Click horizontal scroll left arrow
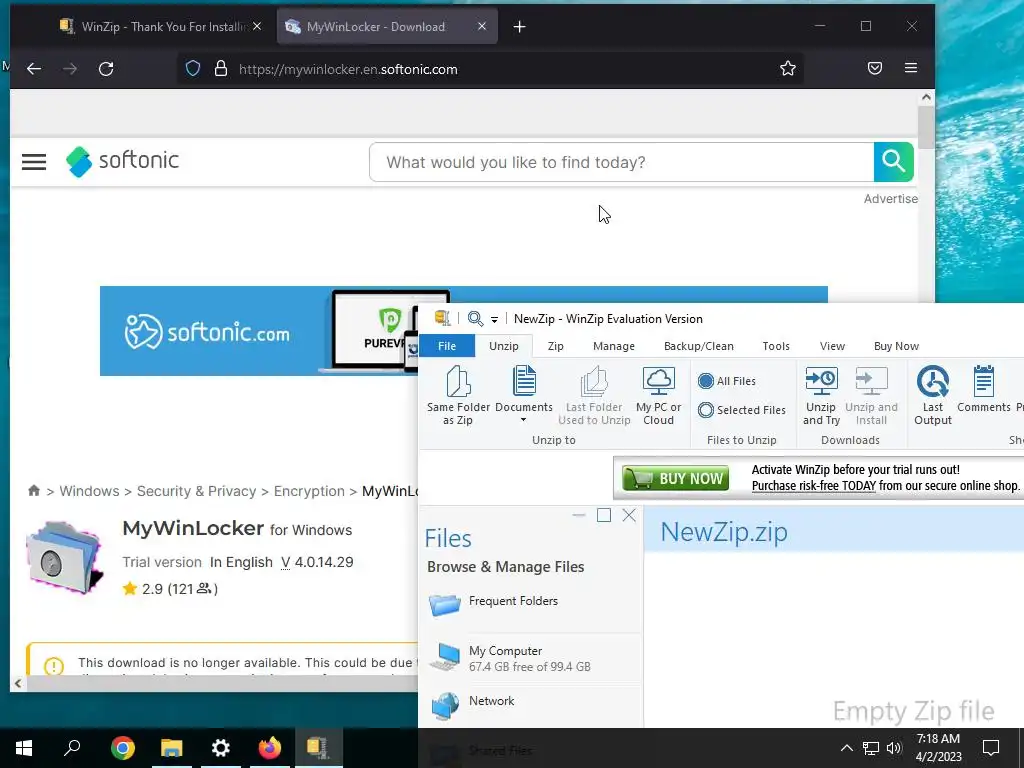 tap(18, 684)
